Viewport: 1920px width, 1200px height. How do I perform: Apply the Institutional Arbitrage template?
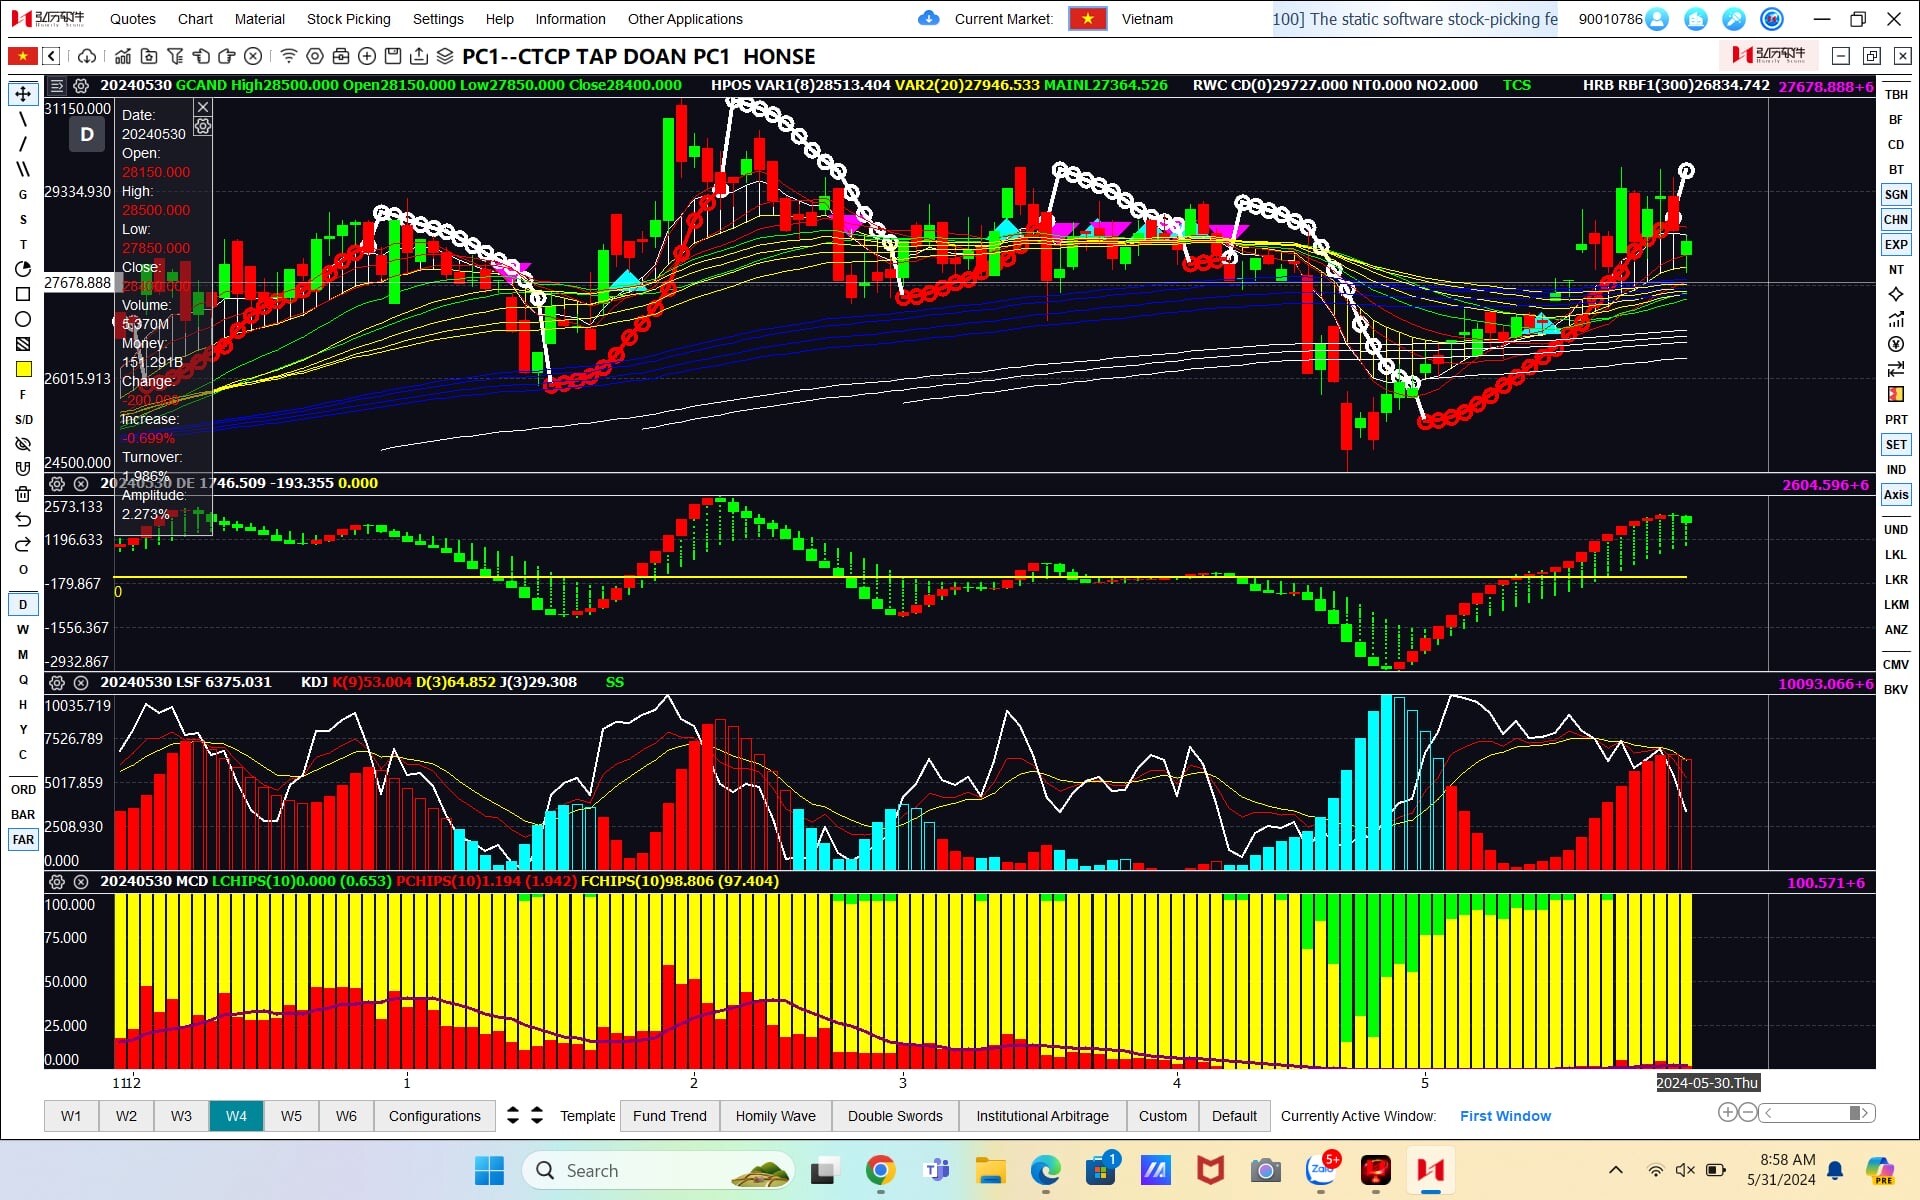point(1042,1116)
